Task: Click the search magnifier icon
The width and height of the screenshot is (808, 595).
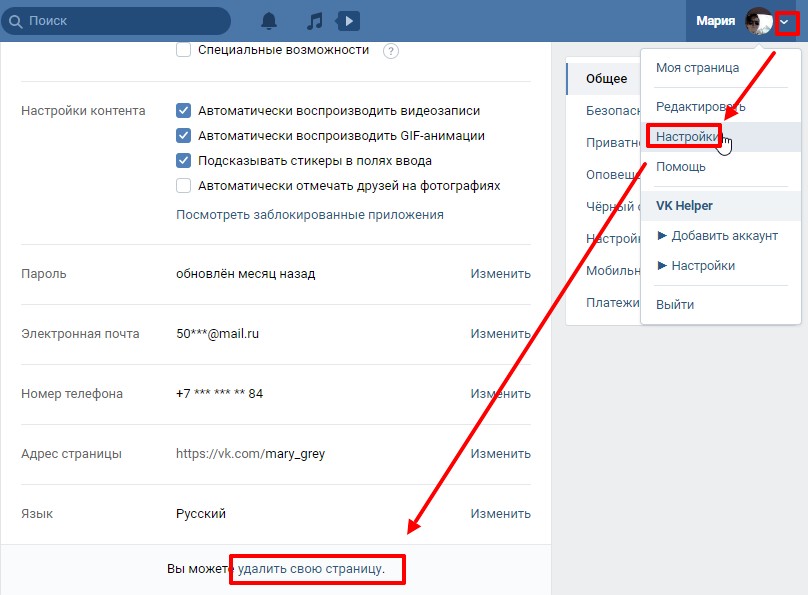Action: coord(15,21)
